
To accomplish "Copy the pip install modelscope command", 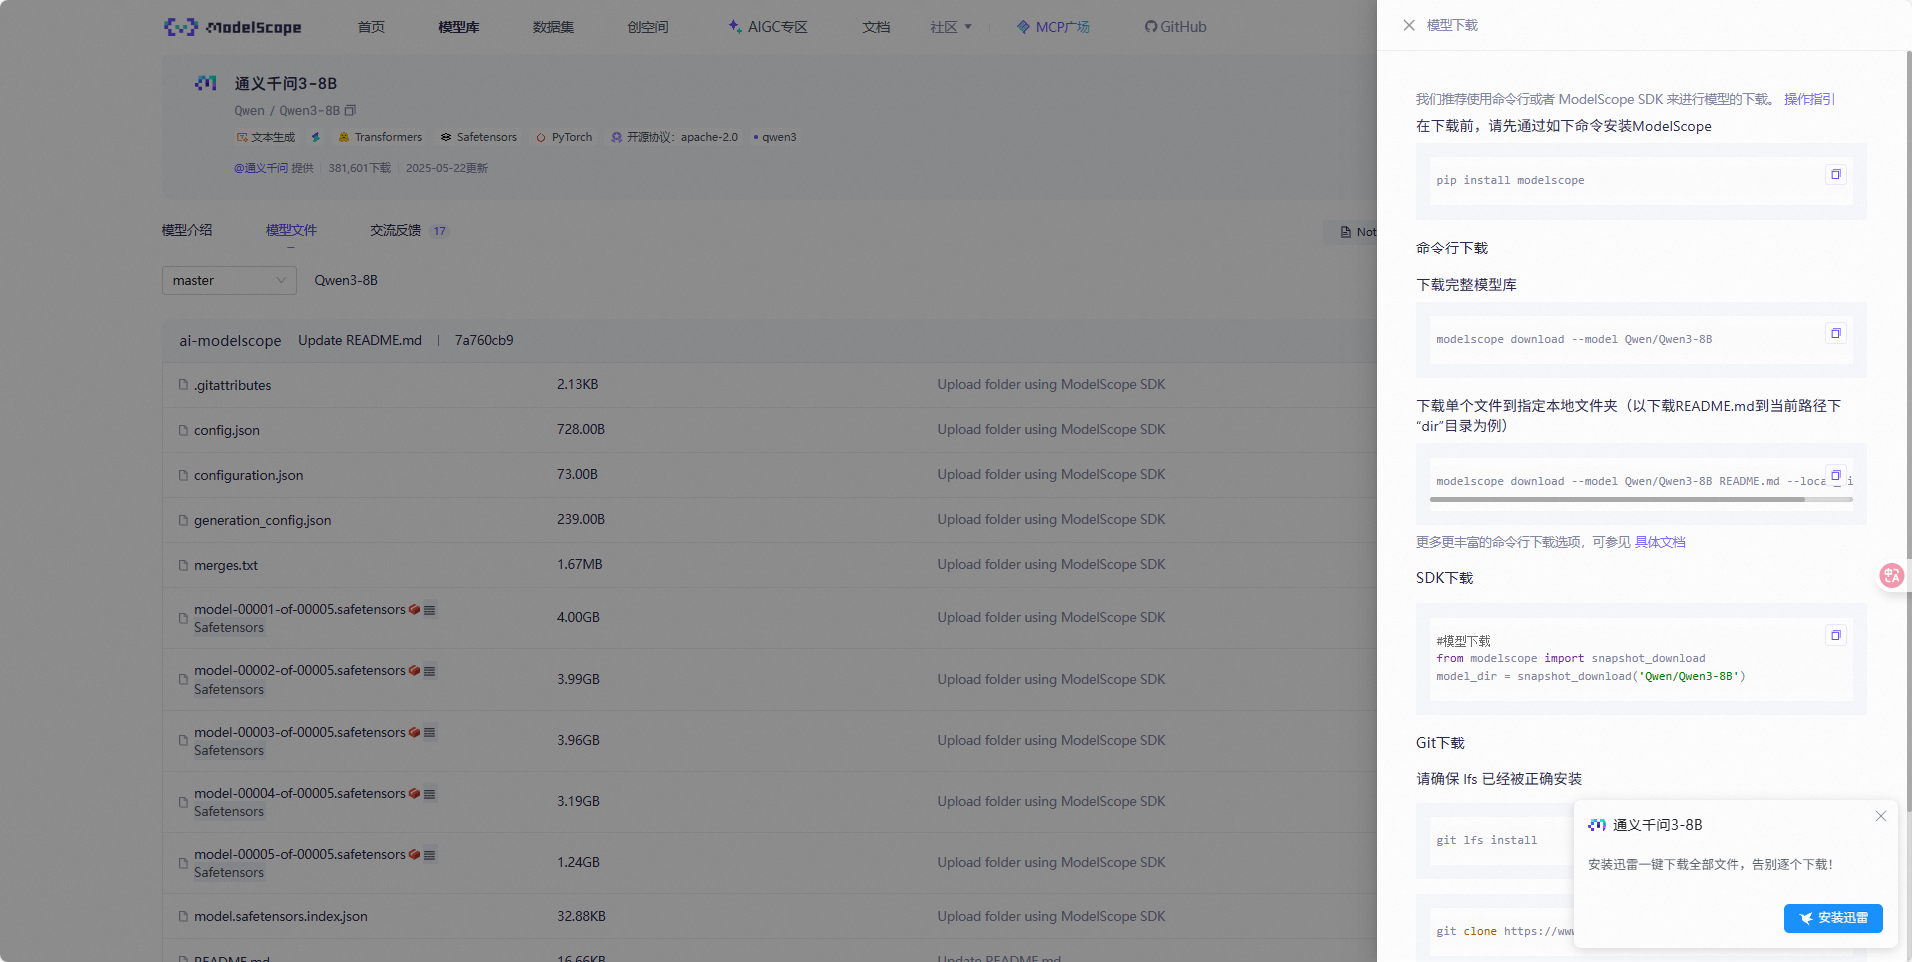I will [x=1836, y=174].
